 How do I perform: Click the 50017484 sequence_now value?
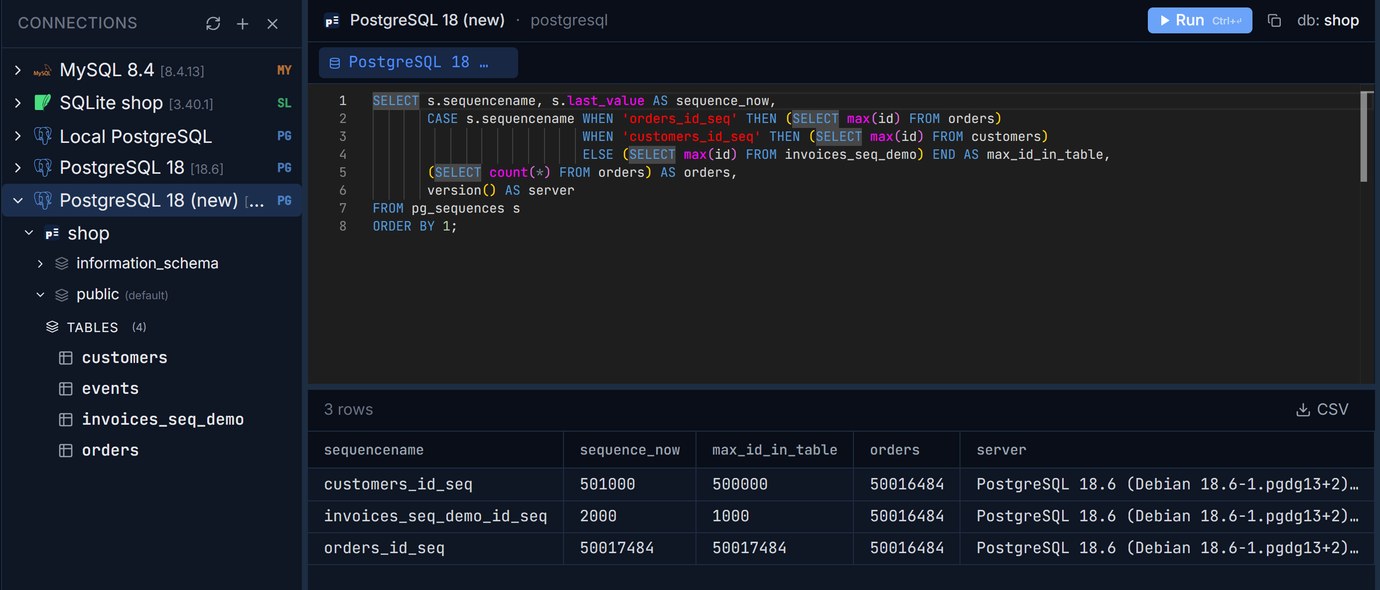[617, 548]
